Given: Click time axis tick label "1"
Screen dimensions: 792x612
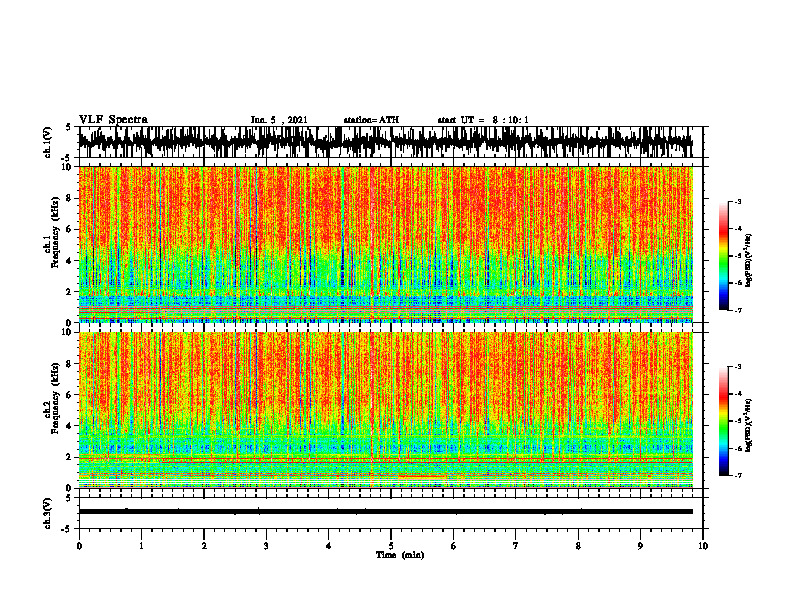Looking at the screenshot, I should click(141, 546).
